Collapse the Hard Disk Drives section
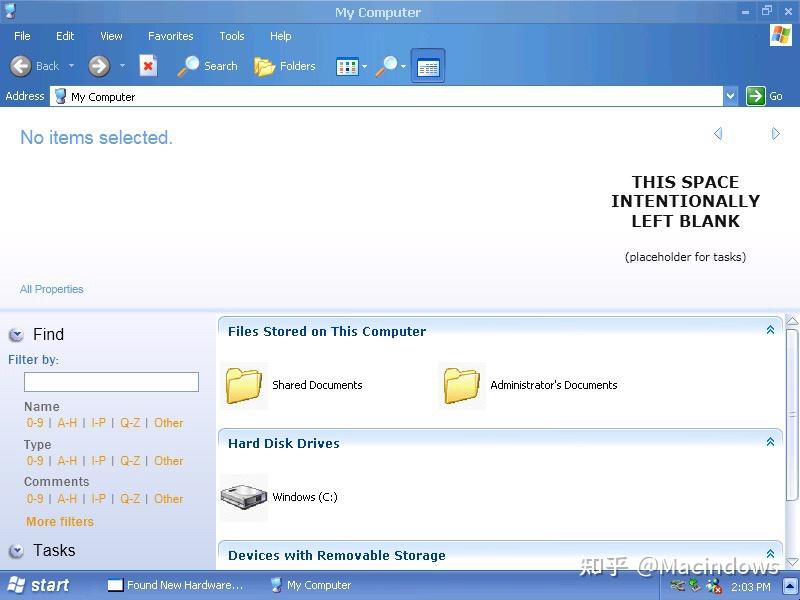The image size is (800, 600). 770,441
